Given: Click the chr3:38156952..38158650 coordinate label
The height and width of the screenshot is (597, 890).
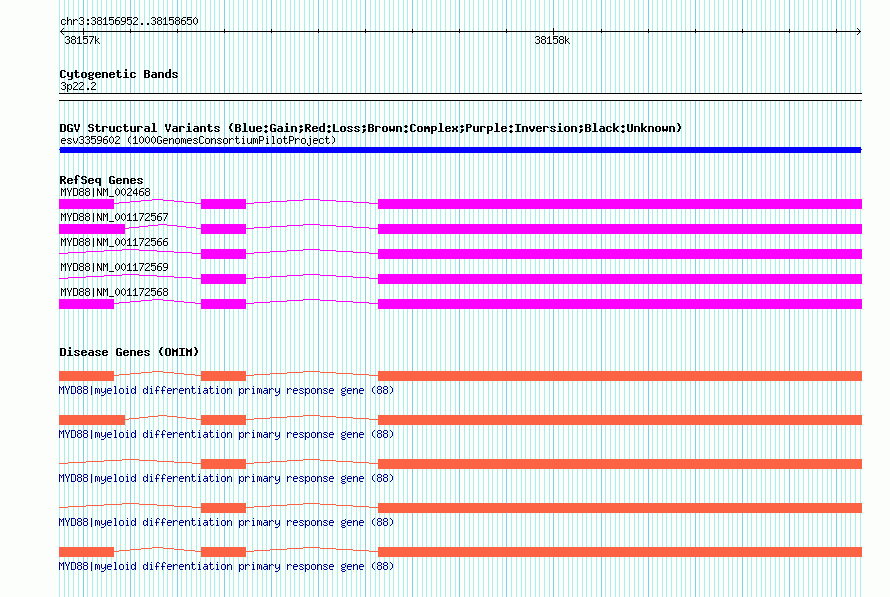Looking at the screenshot, I should (129, 21).
